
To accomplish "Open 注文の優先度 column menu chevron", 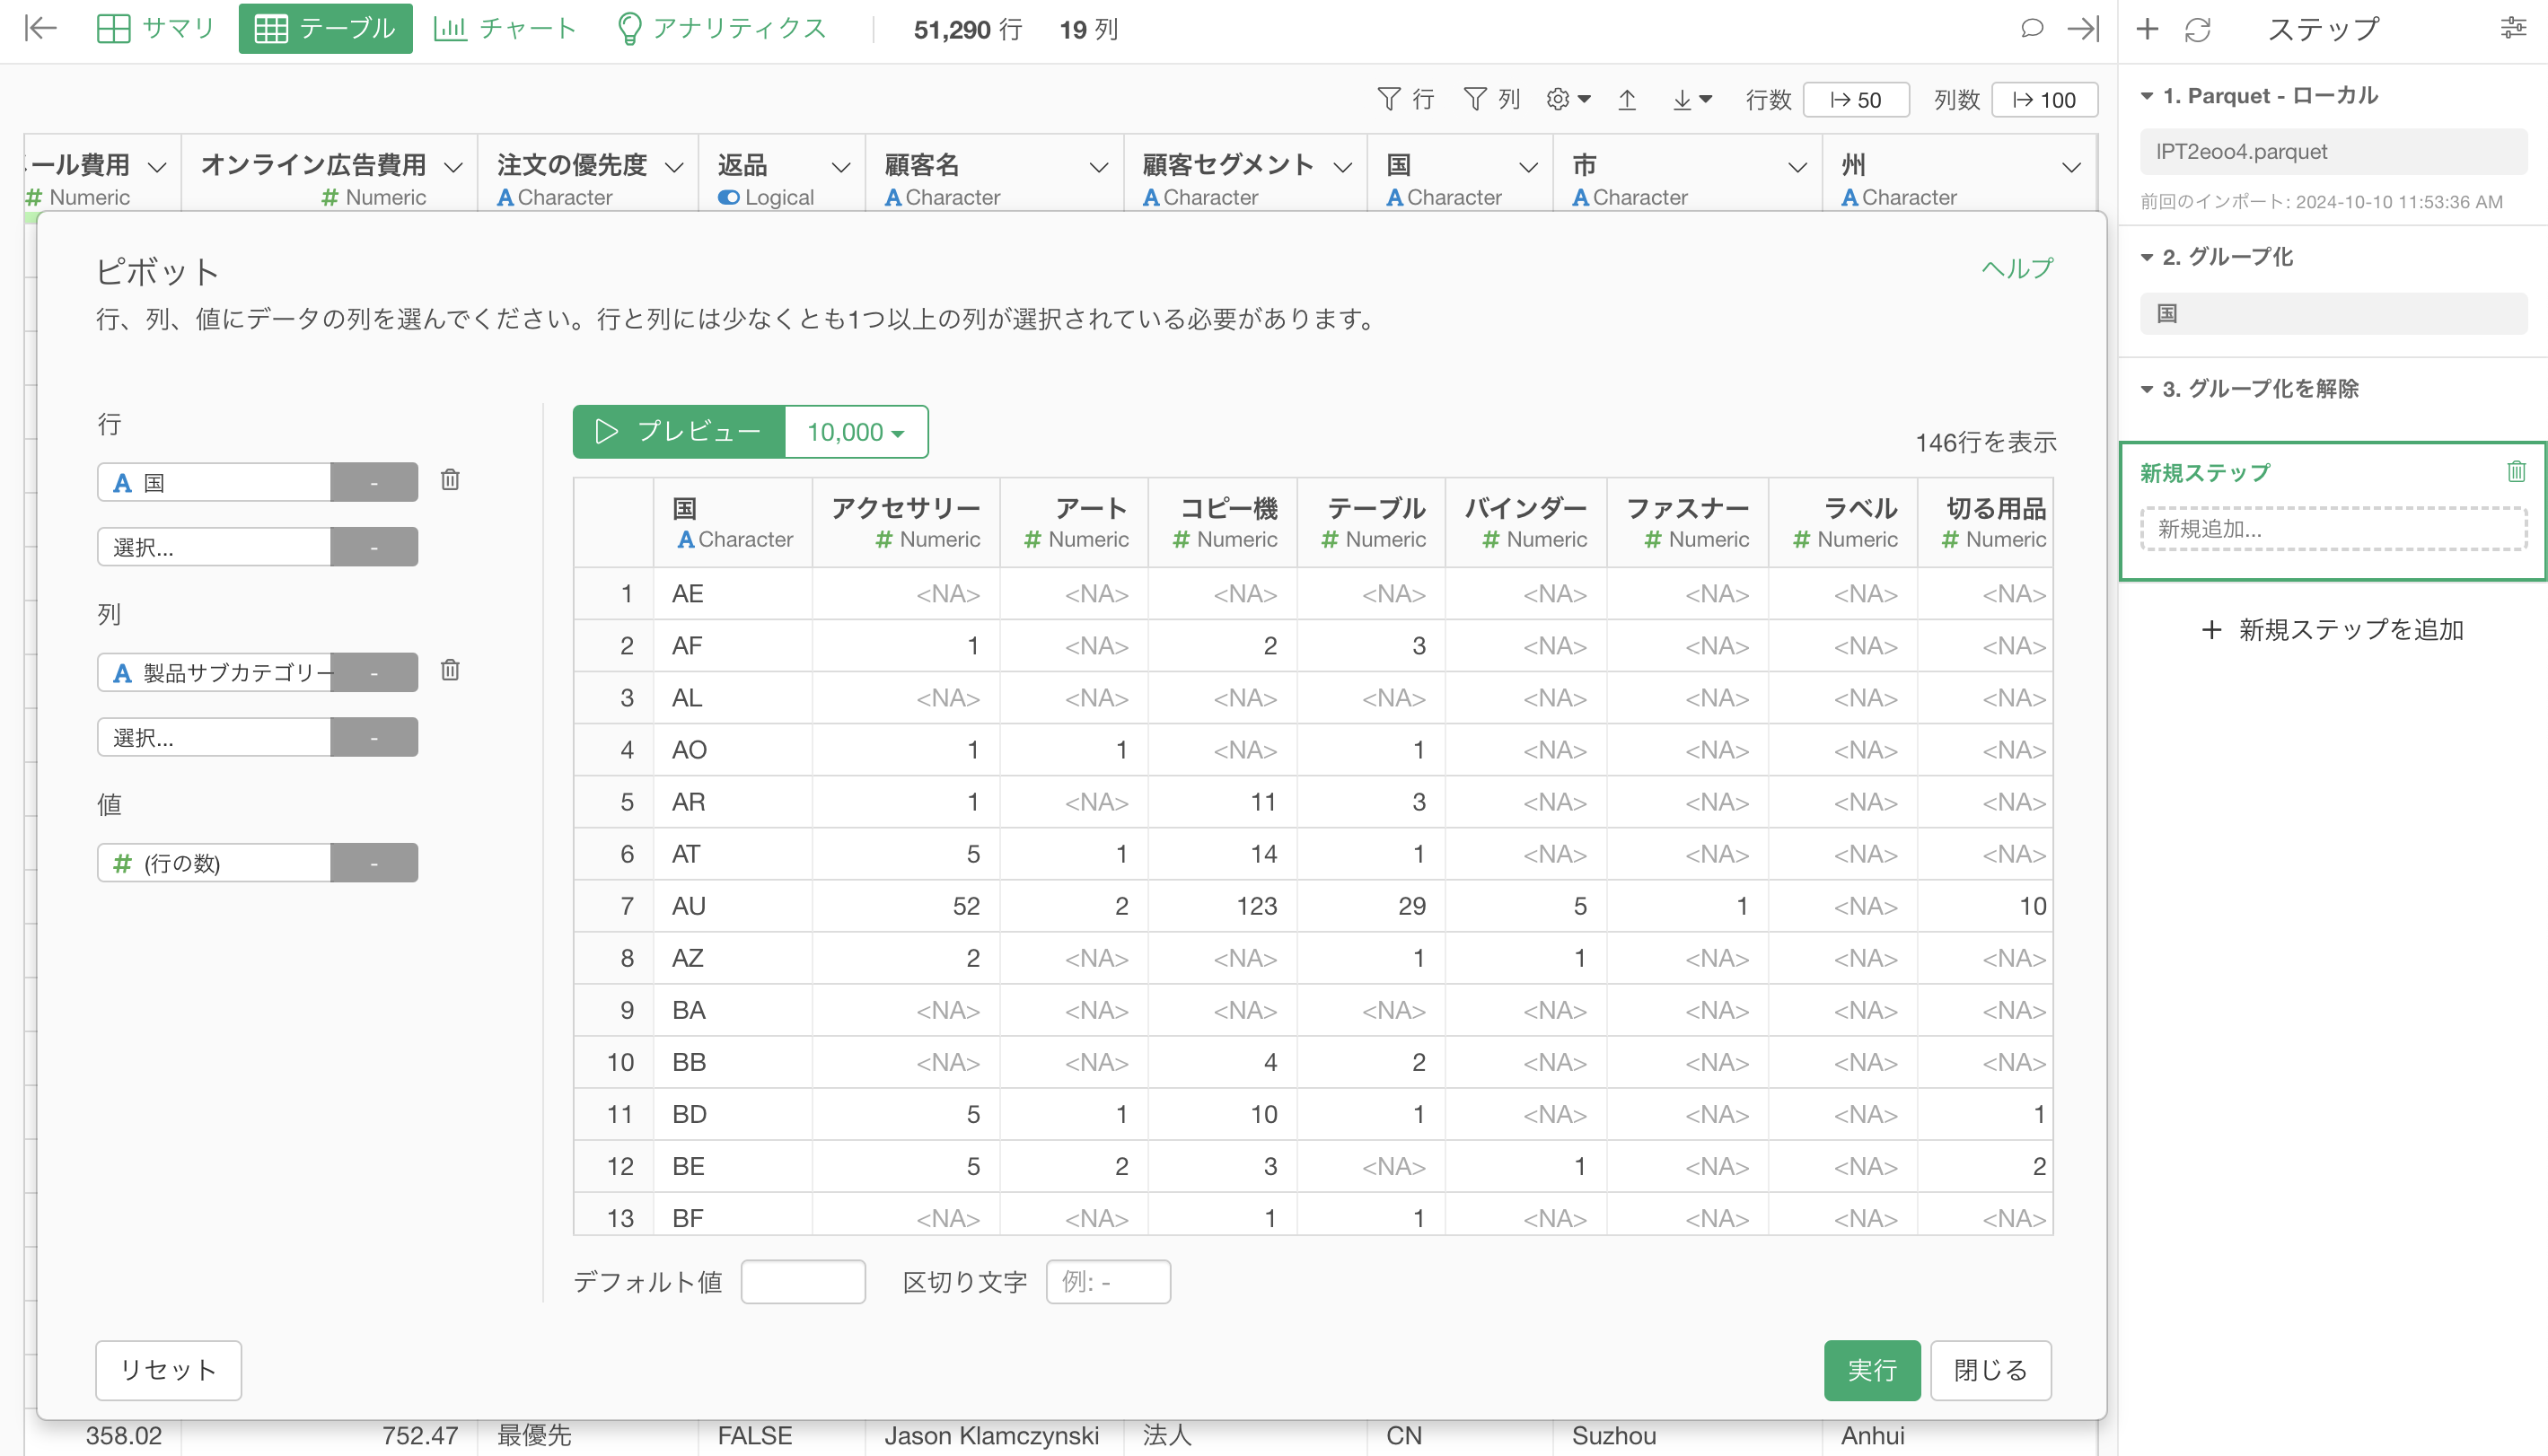I will click(675, 167).
